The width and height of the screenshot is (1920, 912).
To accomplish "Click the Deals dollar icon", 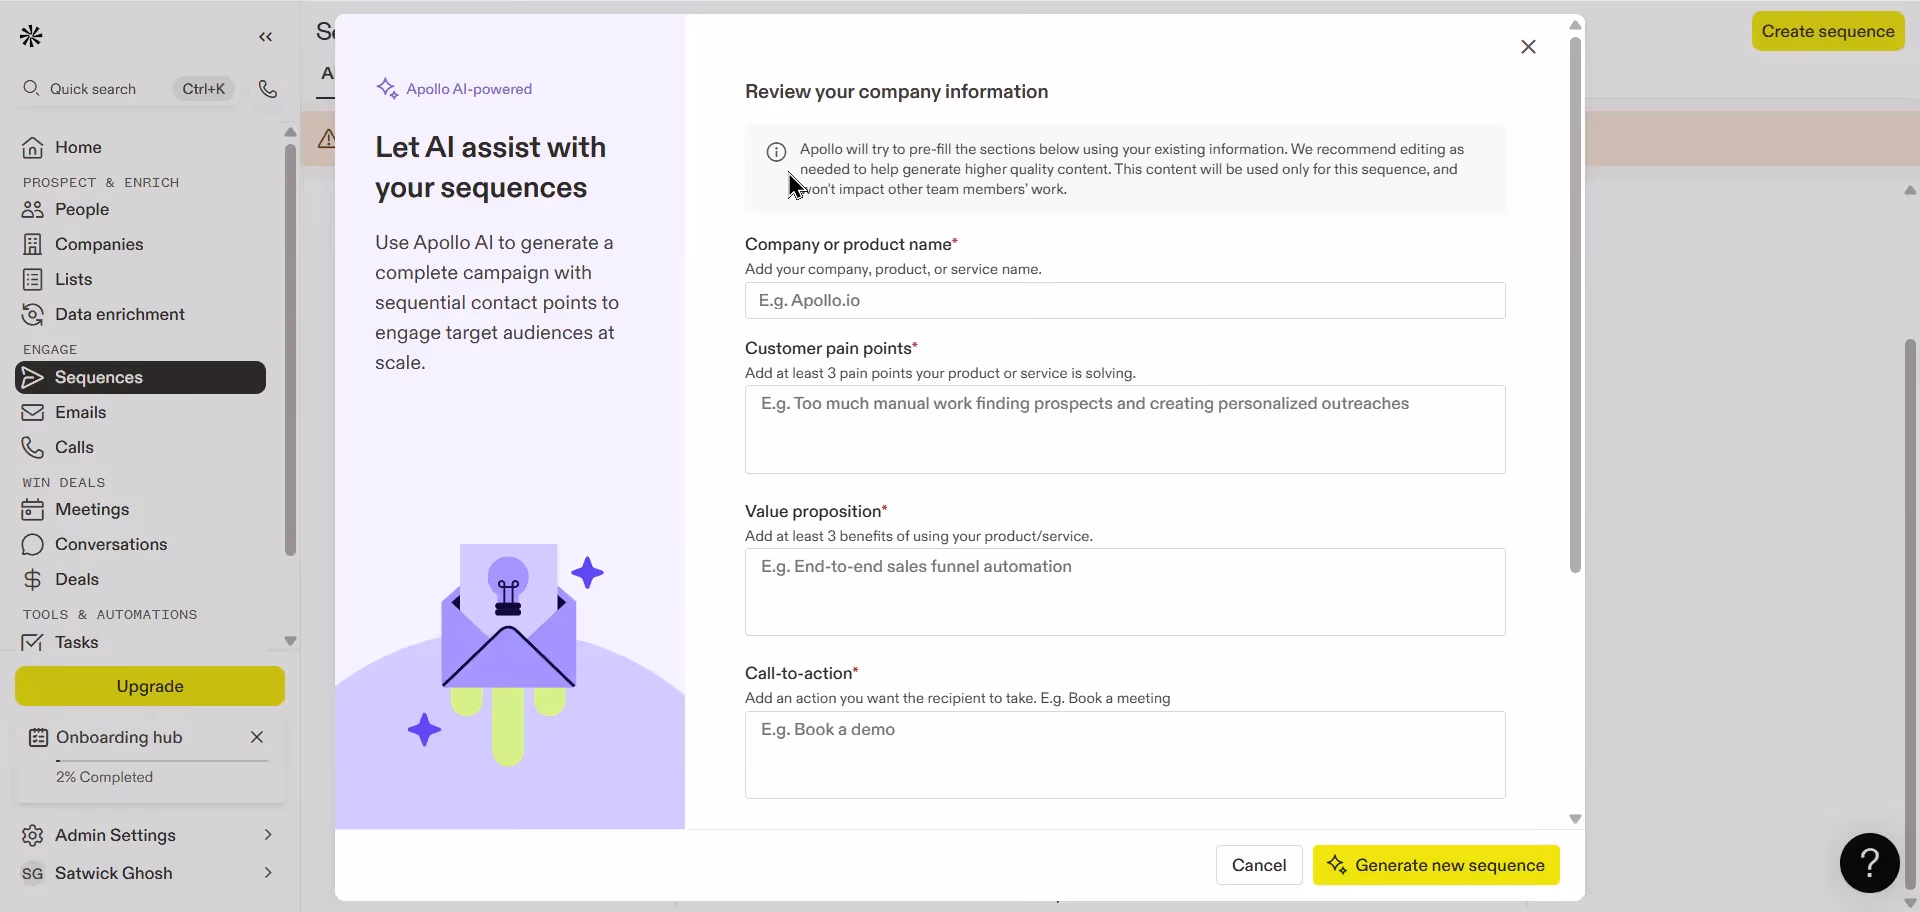I will 33,580.
